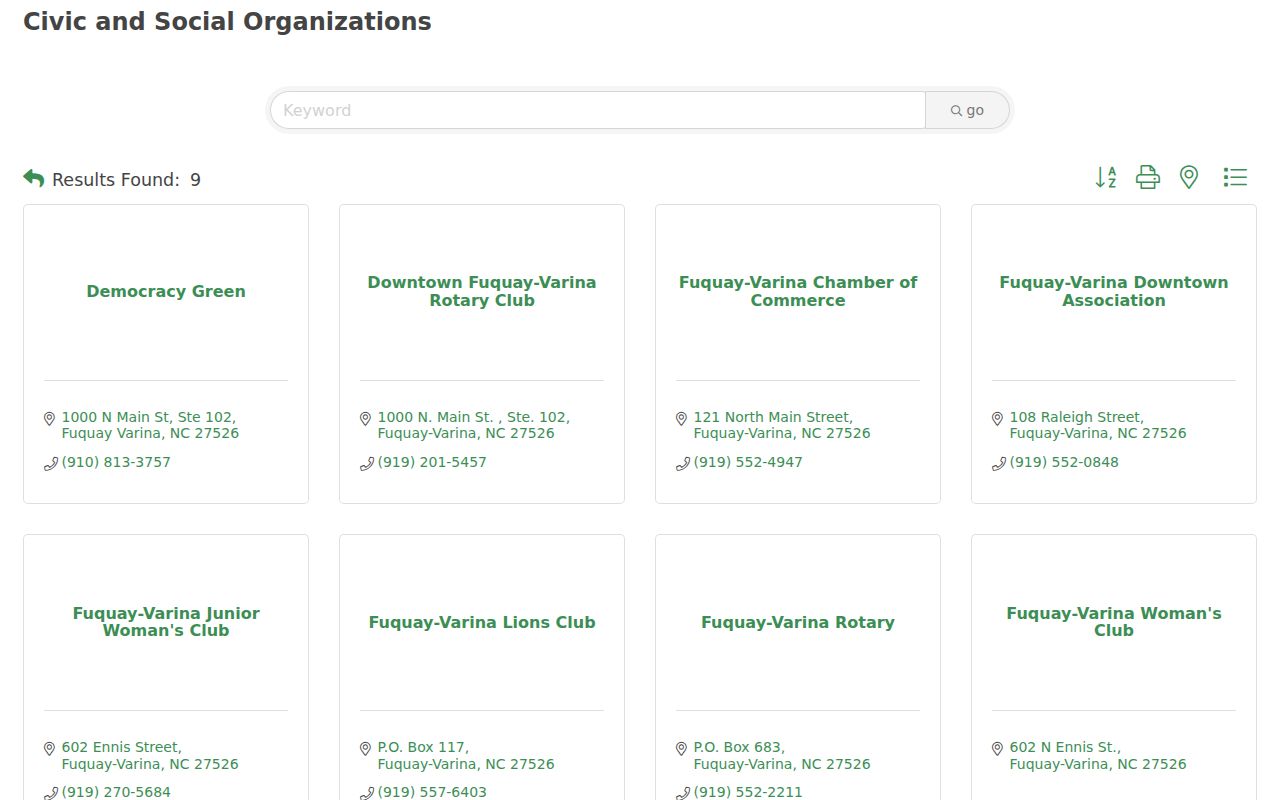Click address 602 Ennis Street
The image size is (1280, 800).
point(150,755)
